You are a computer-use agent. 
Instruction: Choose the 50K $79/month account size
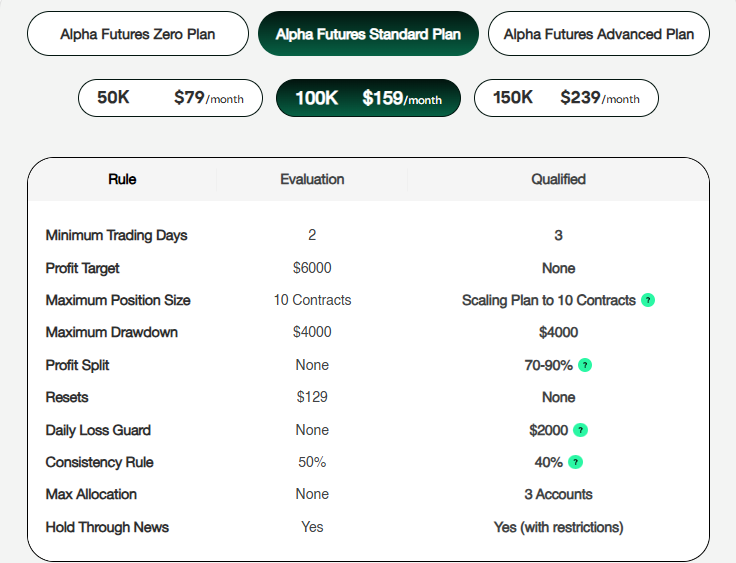click(x=170, y=98)
